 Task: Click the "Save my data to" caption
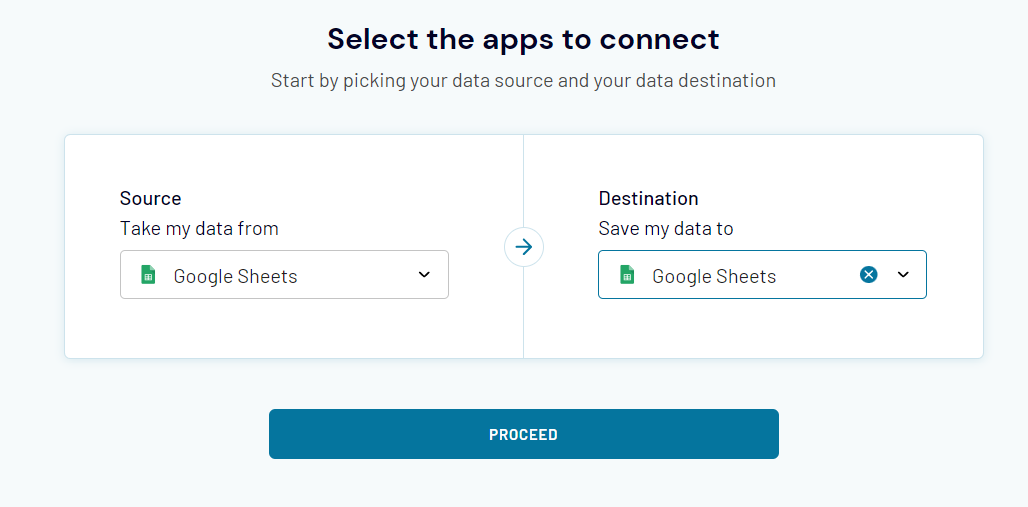coord(666,228)
